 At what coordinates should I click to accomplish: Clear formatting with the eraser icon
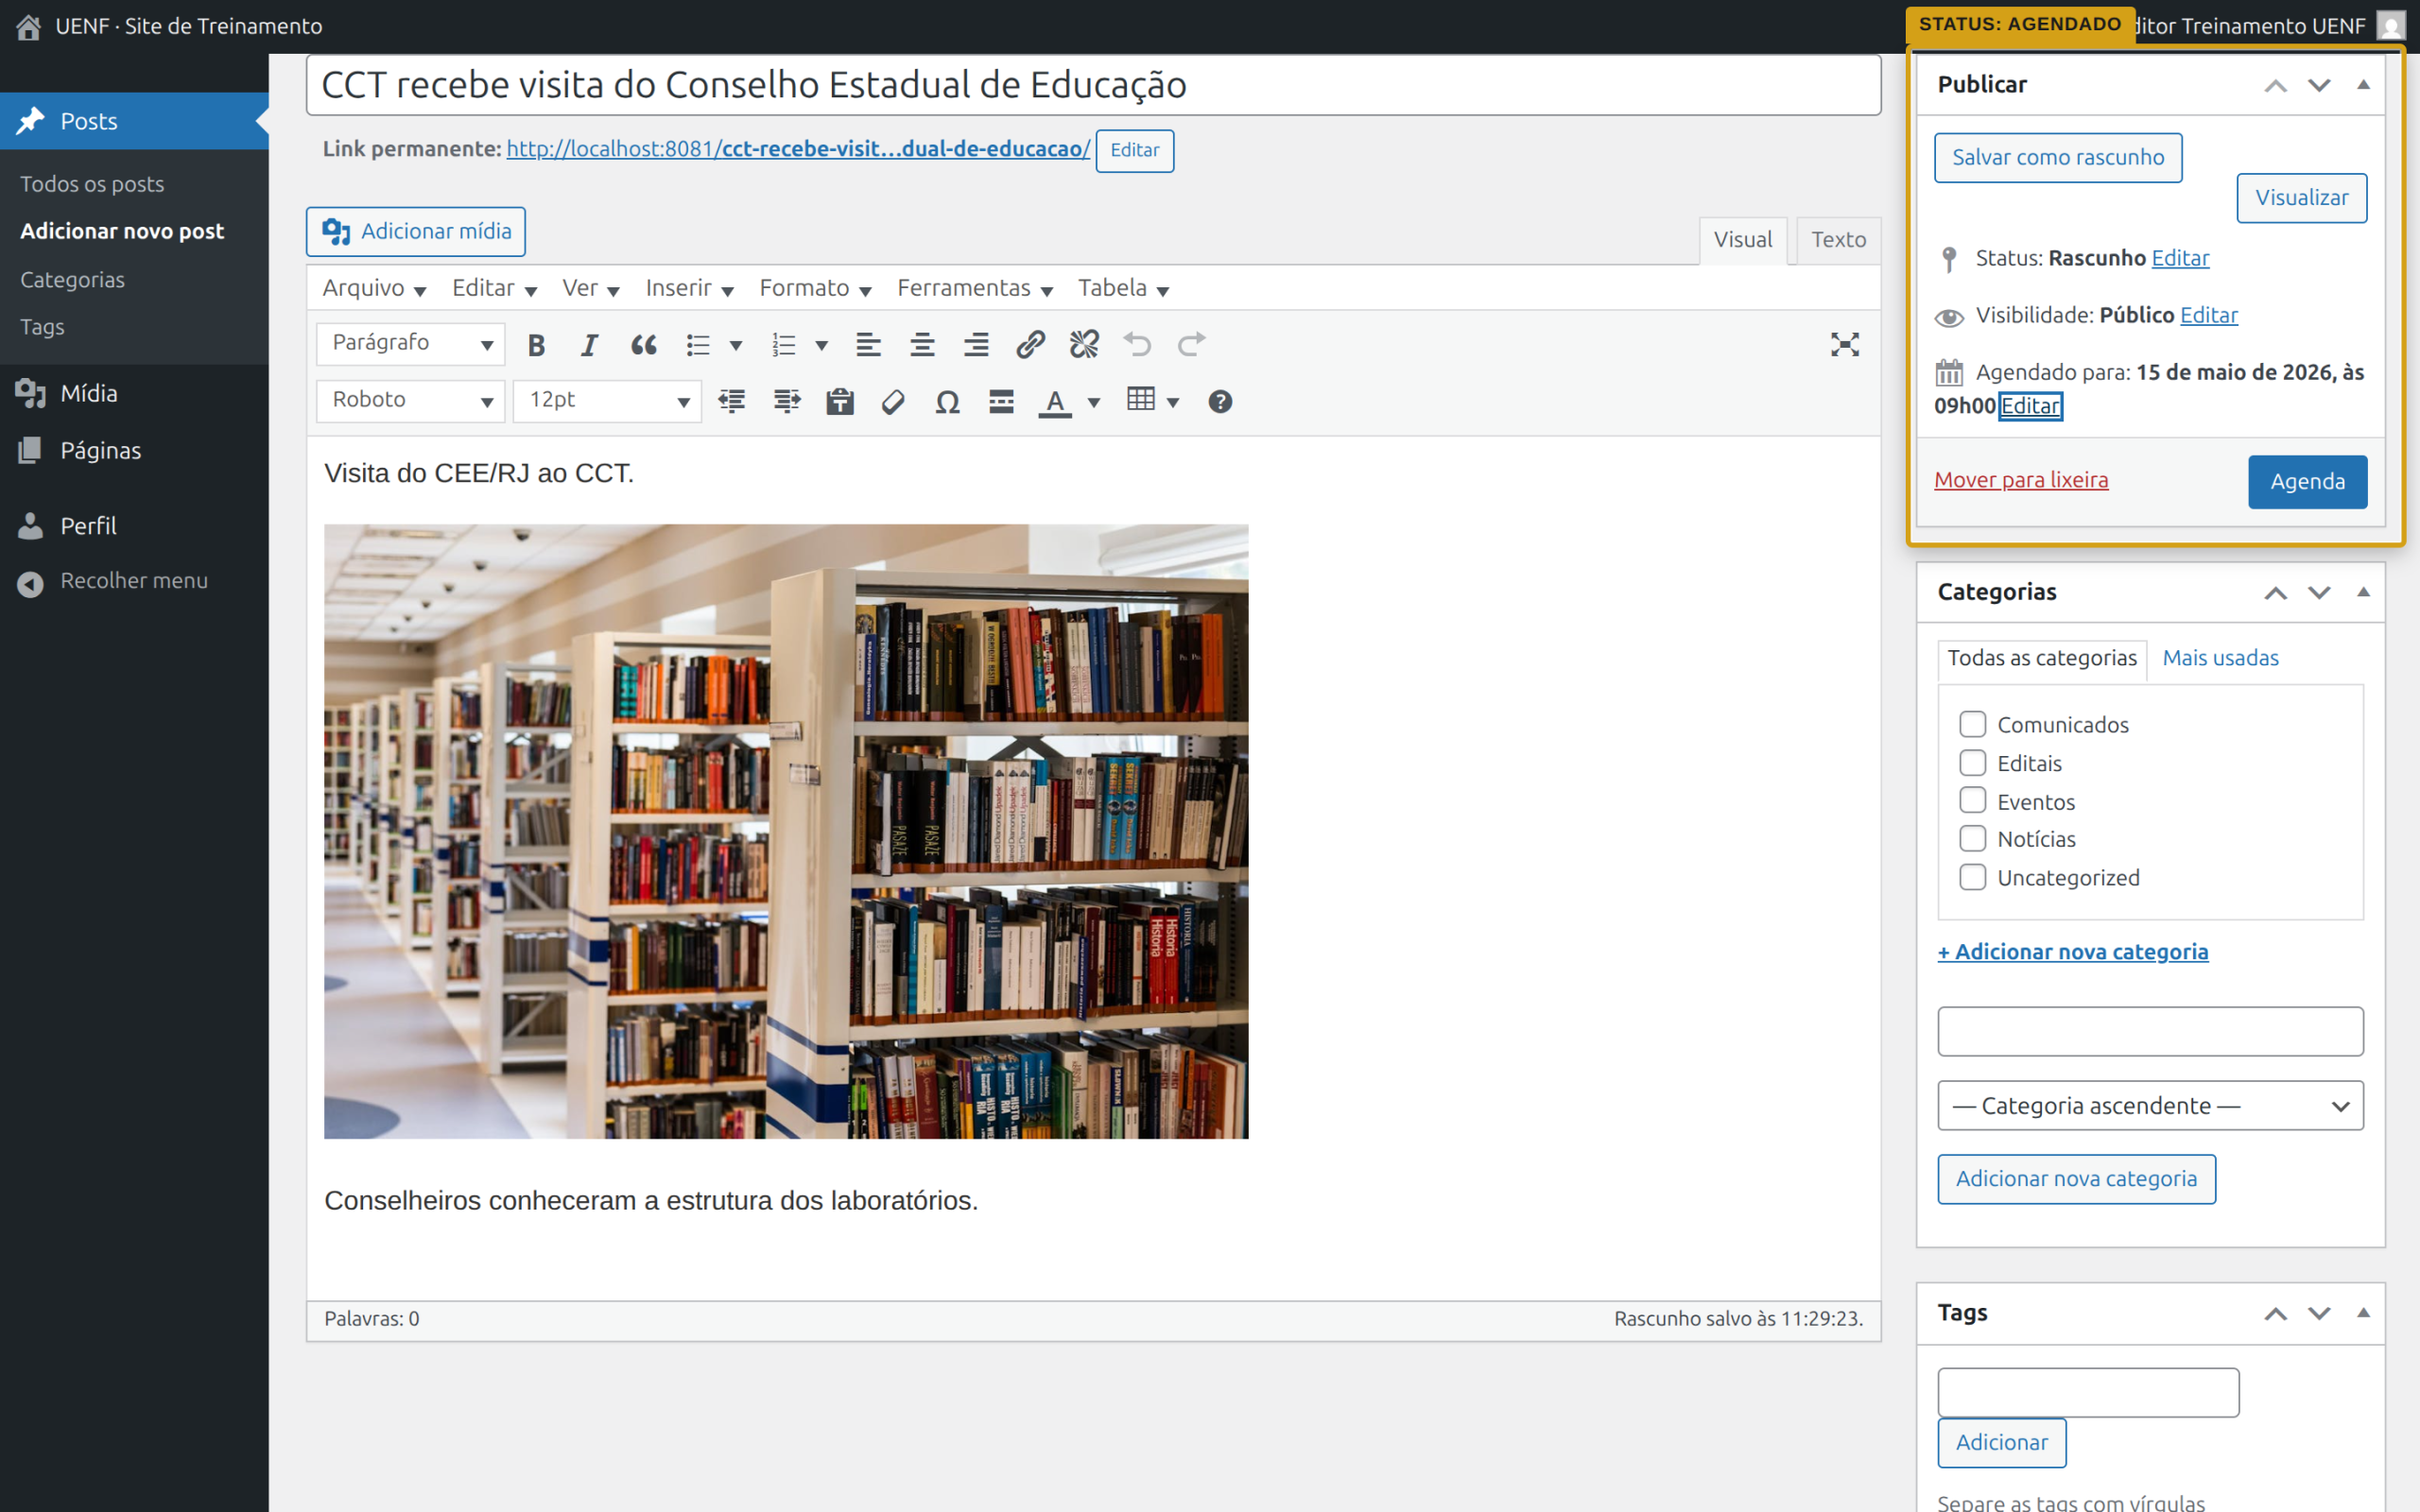pos(893,402)
